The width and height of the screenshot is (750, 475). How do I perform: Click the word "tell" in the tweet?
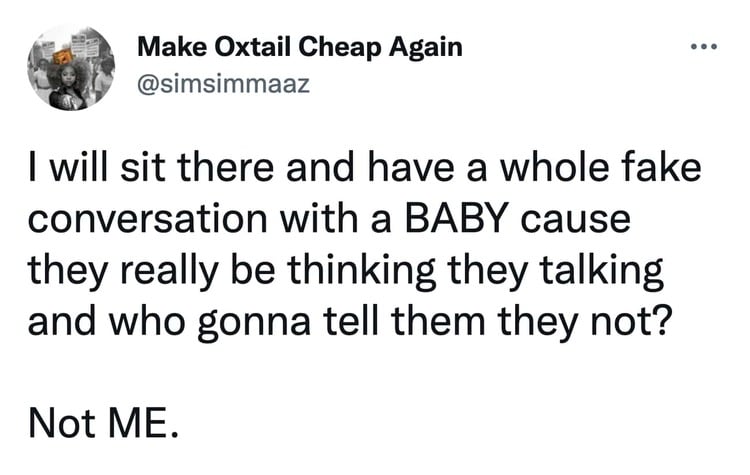point(324,318)
